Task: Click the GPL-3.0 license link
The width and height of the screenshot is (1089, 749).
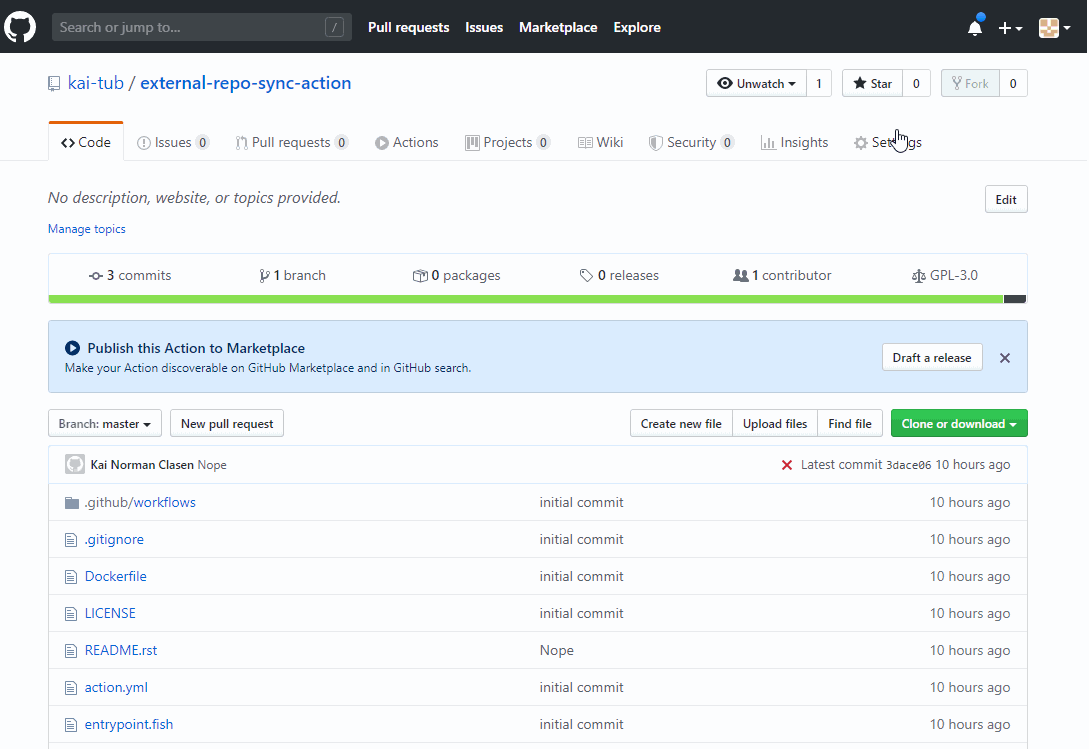Action: tap(945, 275)
